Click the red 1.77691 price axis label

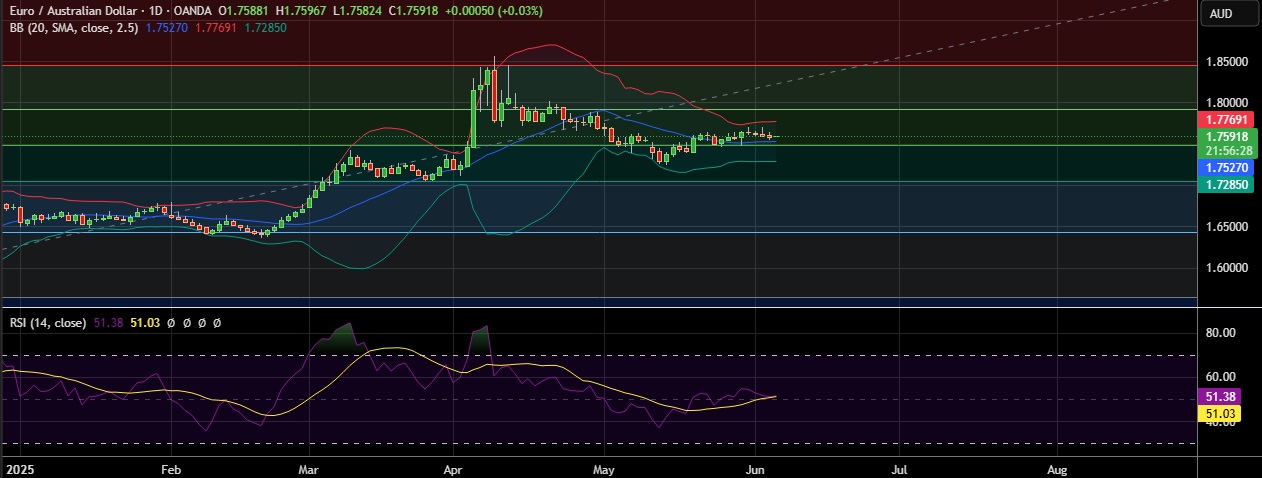pyautogui.click(x=1224, y=119)
